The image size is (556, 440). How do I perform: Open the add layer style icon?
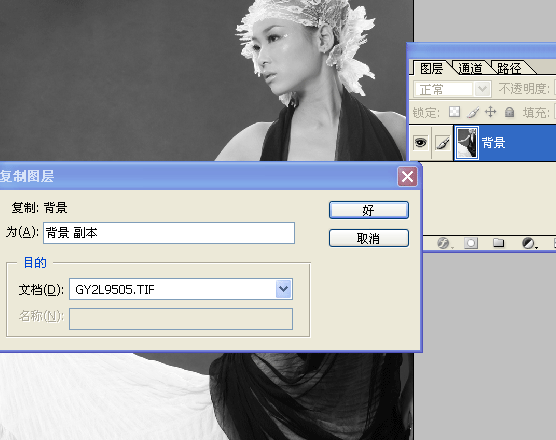click(x=443, y=243)
